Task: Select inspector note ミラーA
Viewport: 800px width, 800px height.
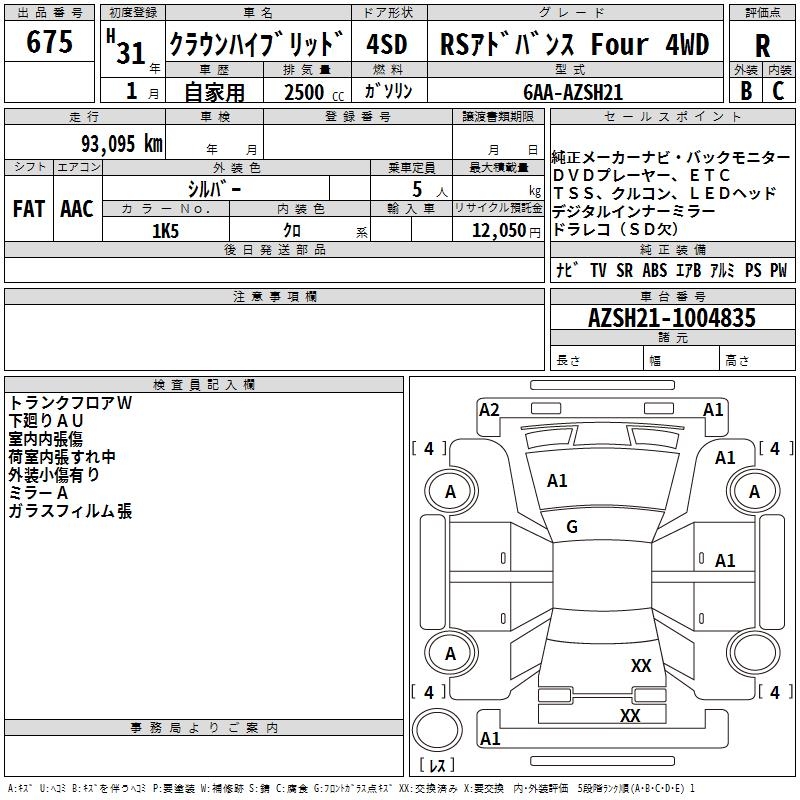Action: point(38,493)
